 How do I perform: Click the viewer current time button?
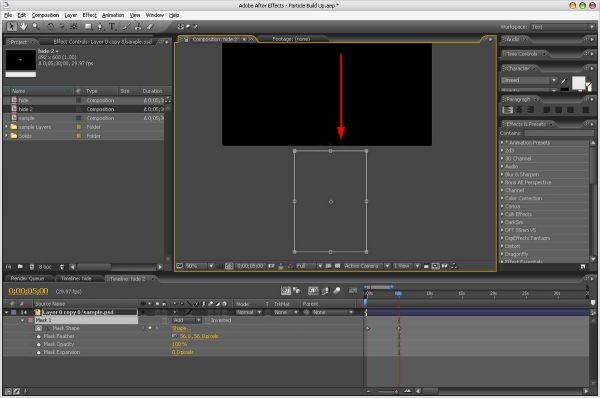(x=250, y=266)
